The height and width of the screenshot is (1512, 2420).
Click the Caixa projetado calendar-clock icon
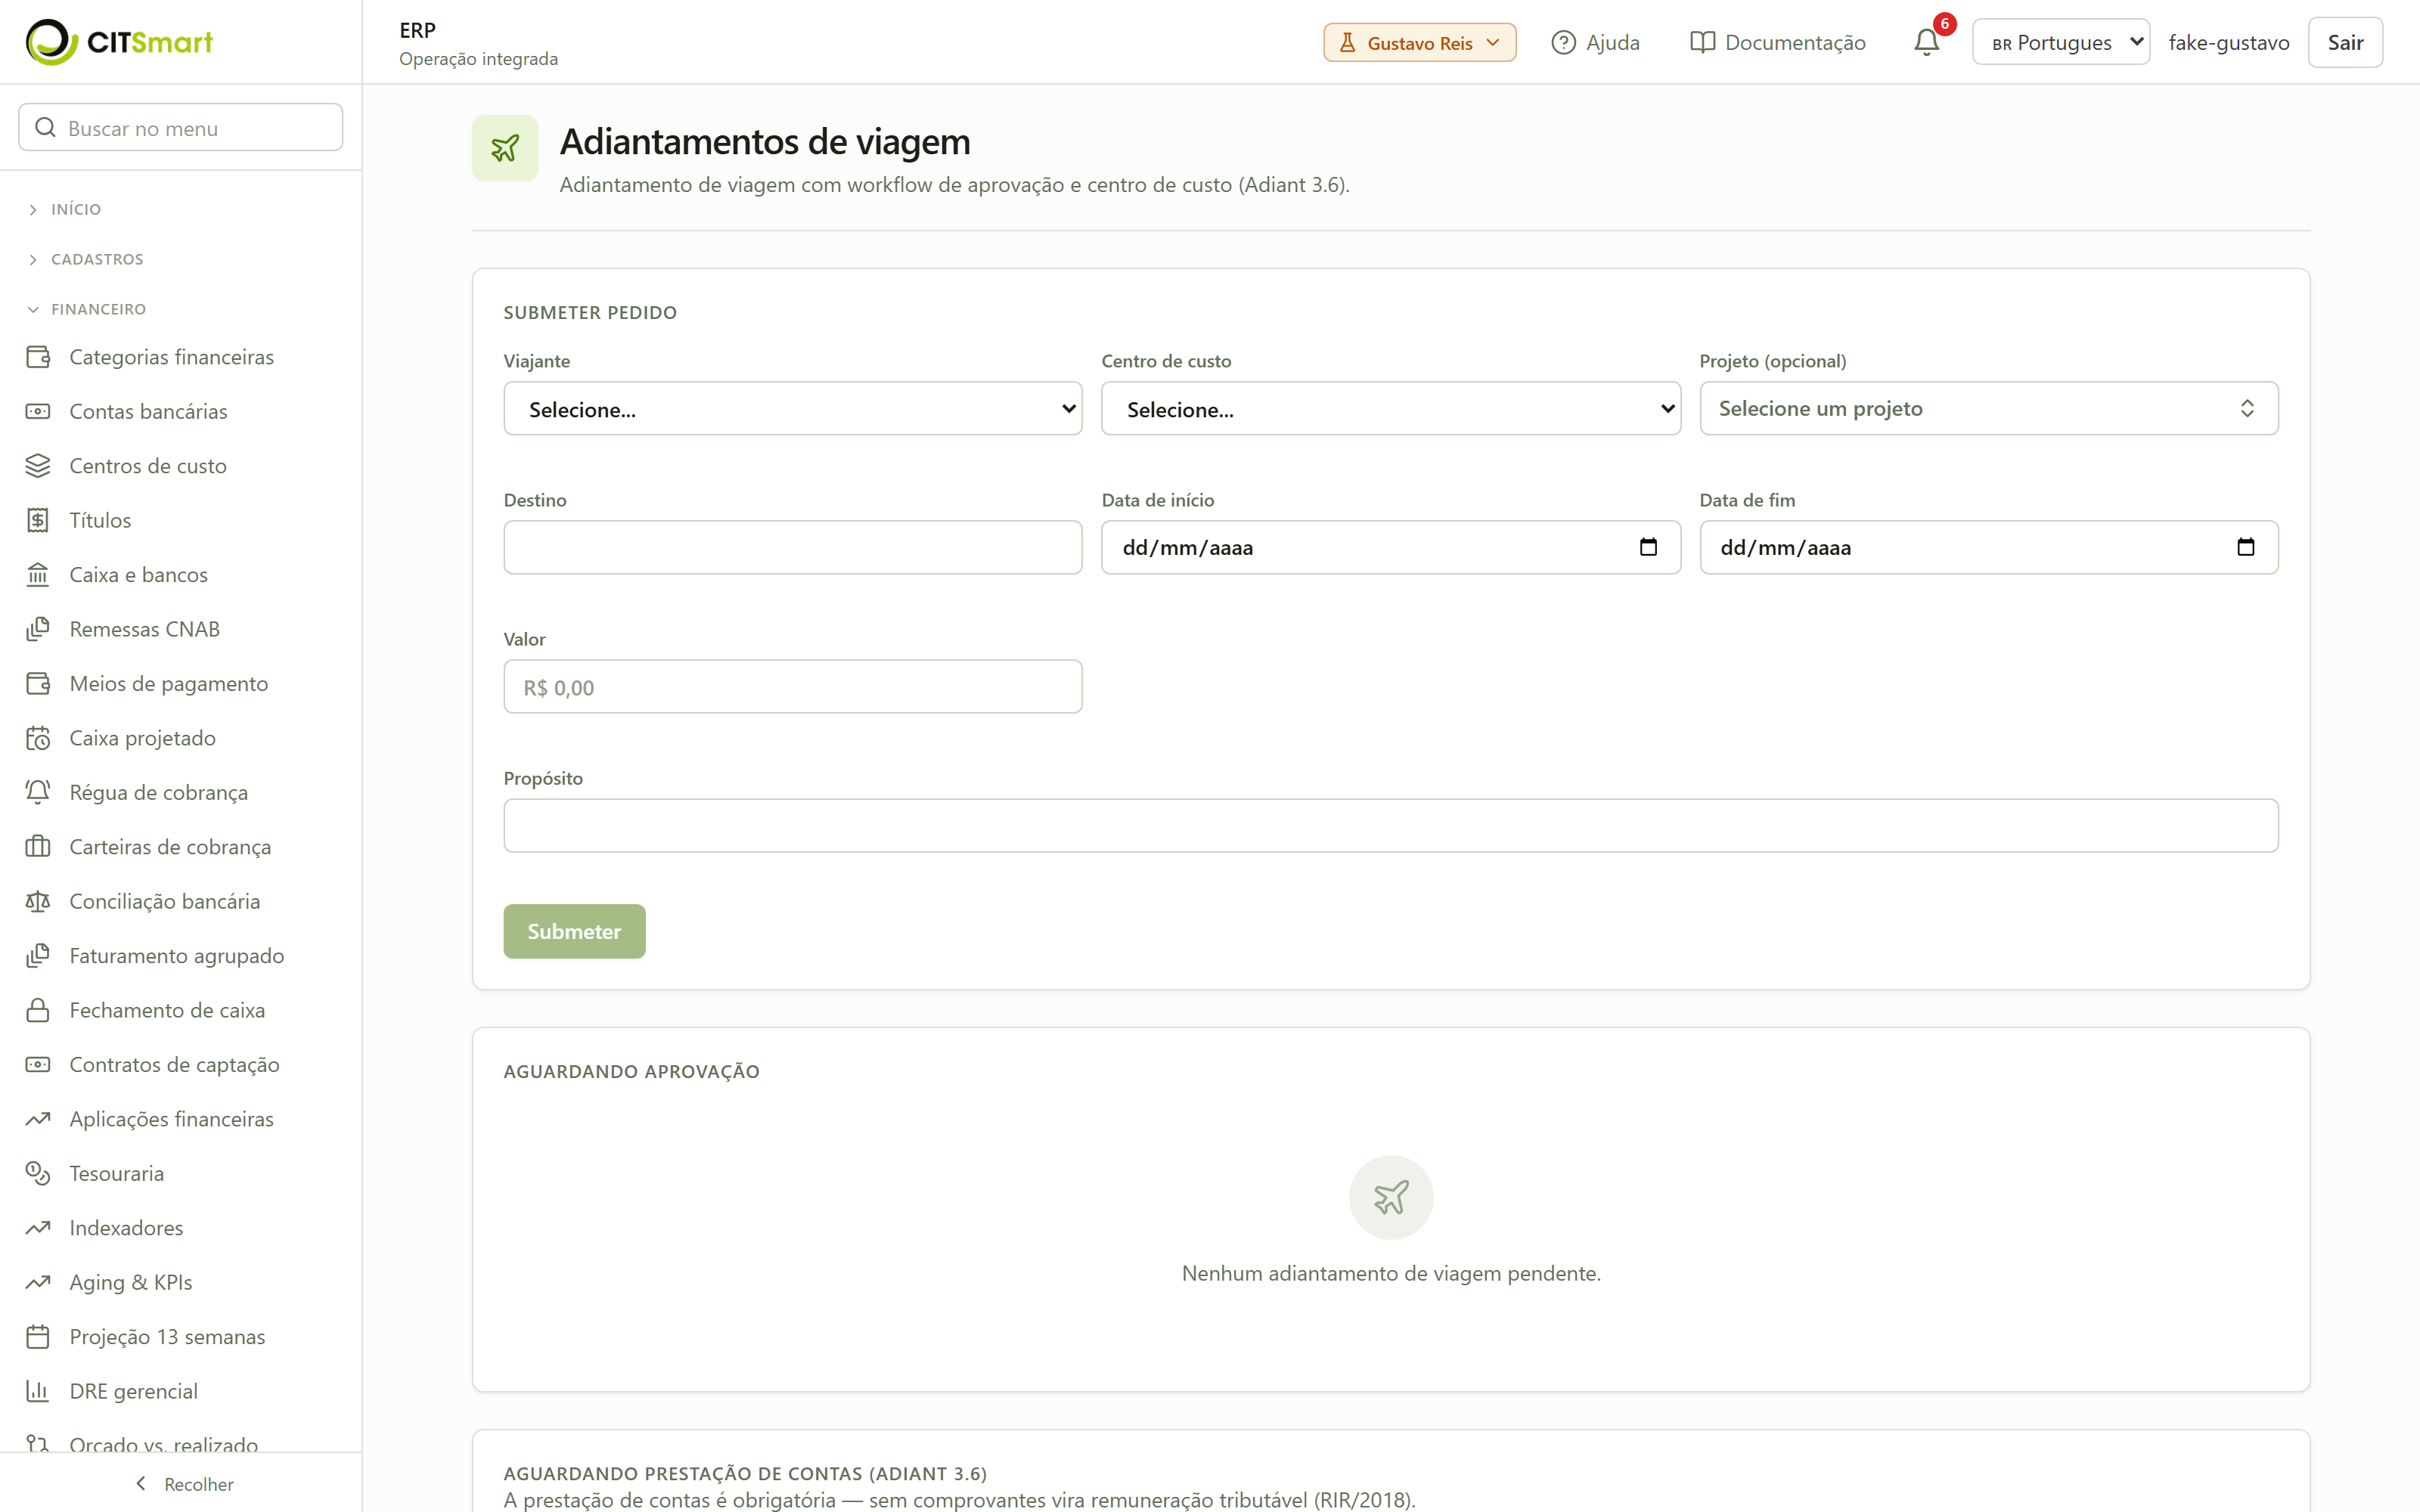point(38,738)
